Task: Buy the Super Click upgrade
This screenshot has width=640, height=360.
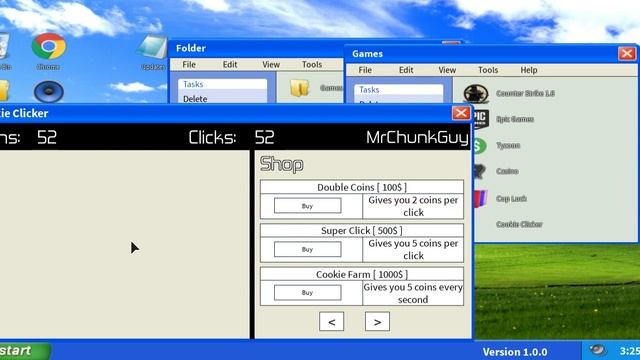Action: 307,249
